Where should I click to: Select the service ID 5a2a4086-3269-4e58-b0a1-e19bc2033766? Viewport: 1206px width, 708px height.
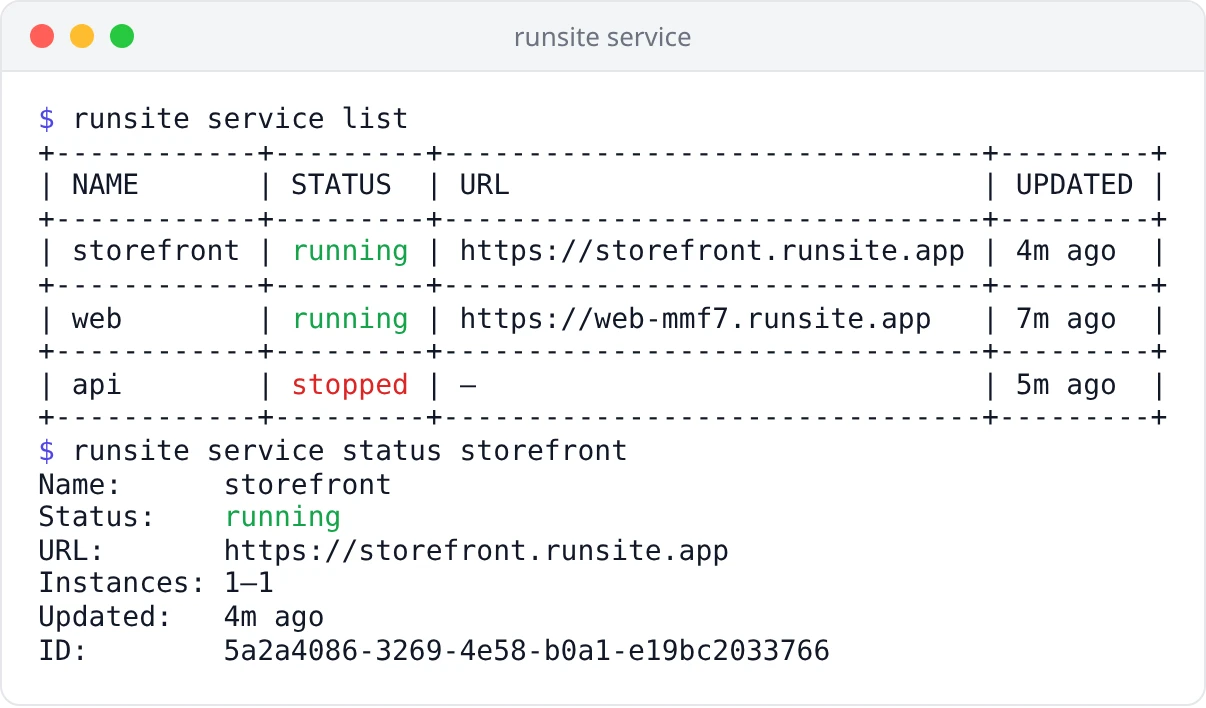coord(527,651)
